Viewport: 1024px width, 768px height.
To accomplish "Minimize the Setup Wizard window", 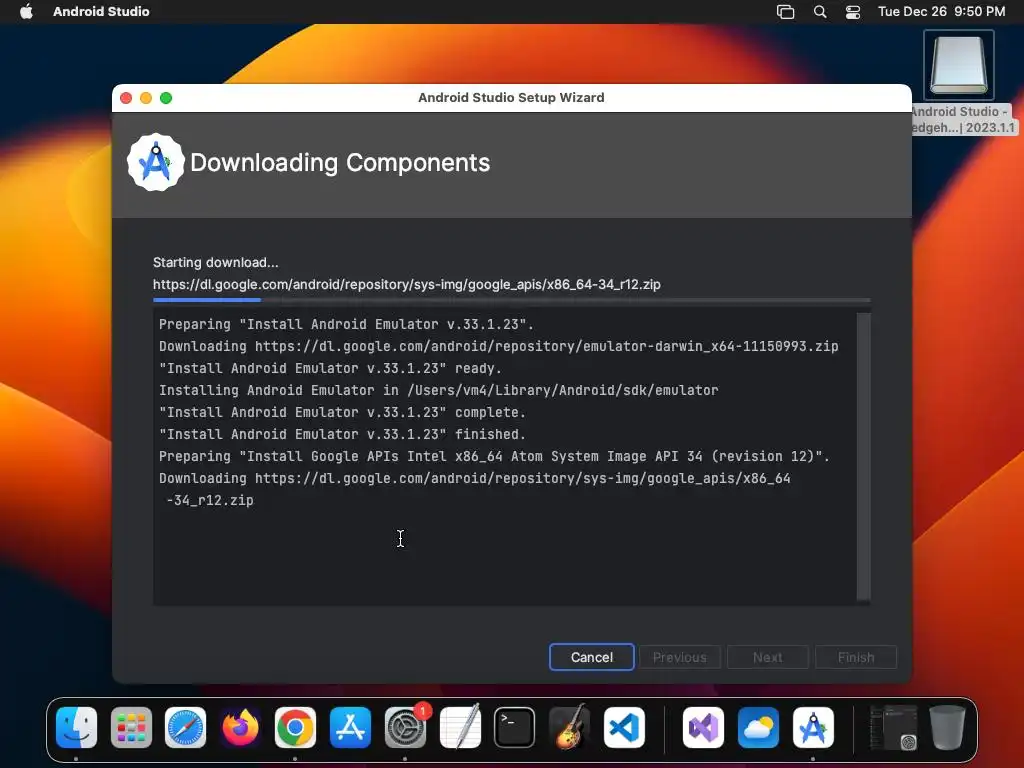I will pyautogui.click(x=146, y=98).
